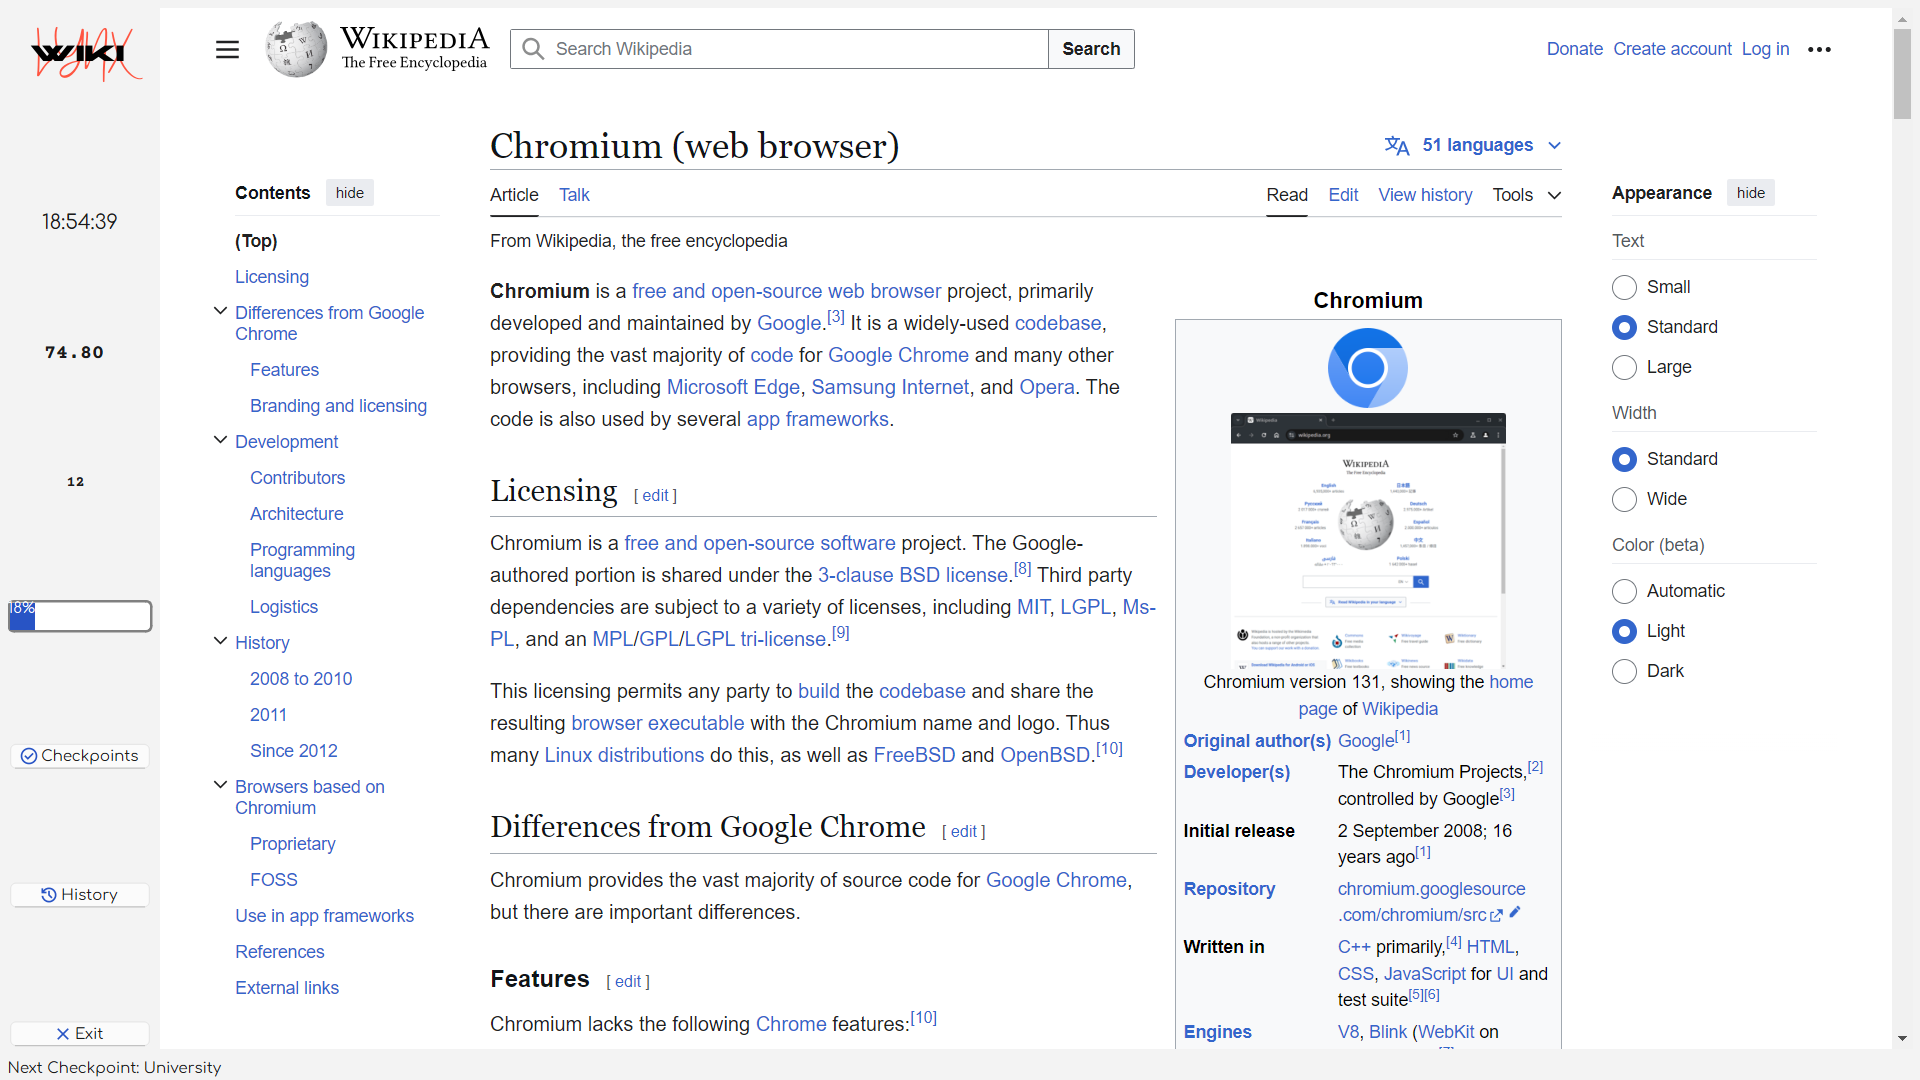The image size is (1920, 1080).
Task: Click the 51 languages translate icon
Action: [1396, 146]
